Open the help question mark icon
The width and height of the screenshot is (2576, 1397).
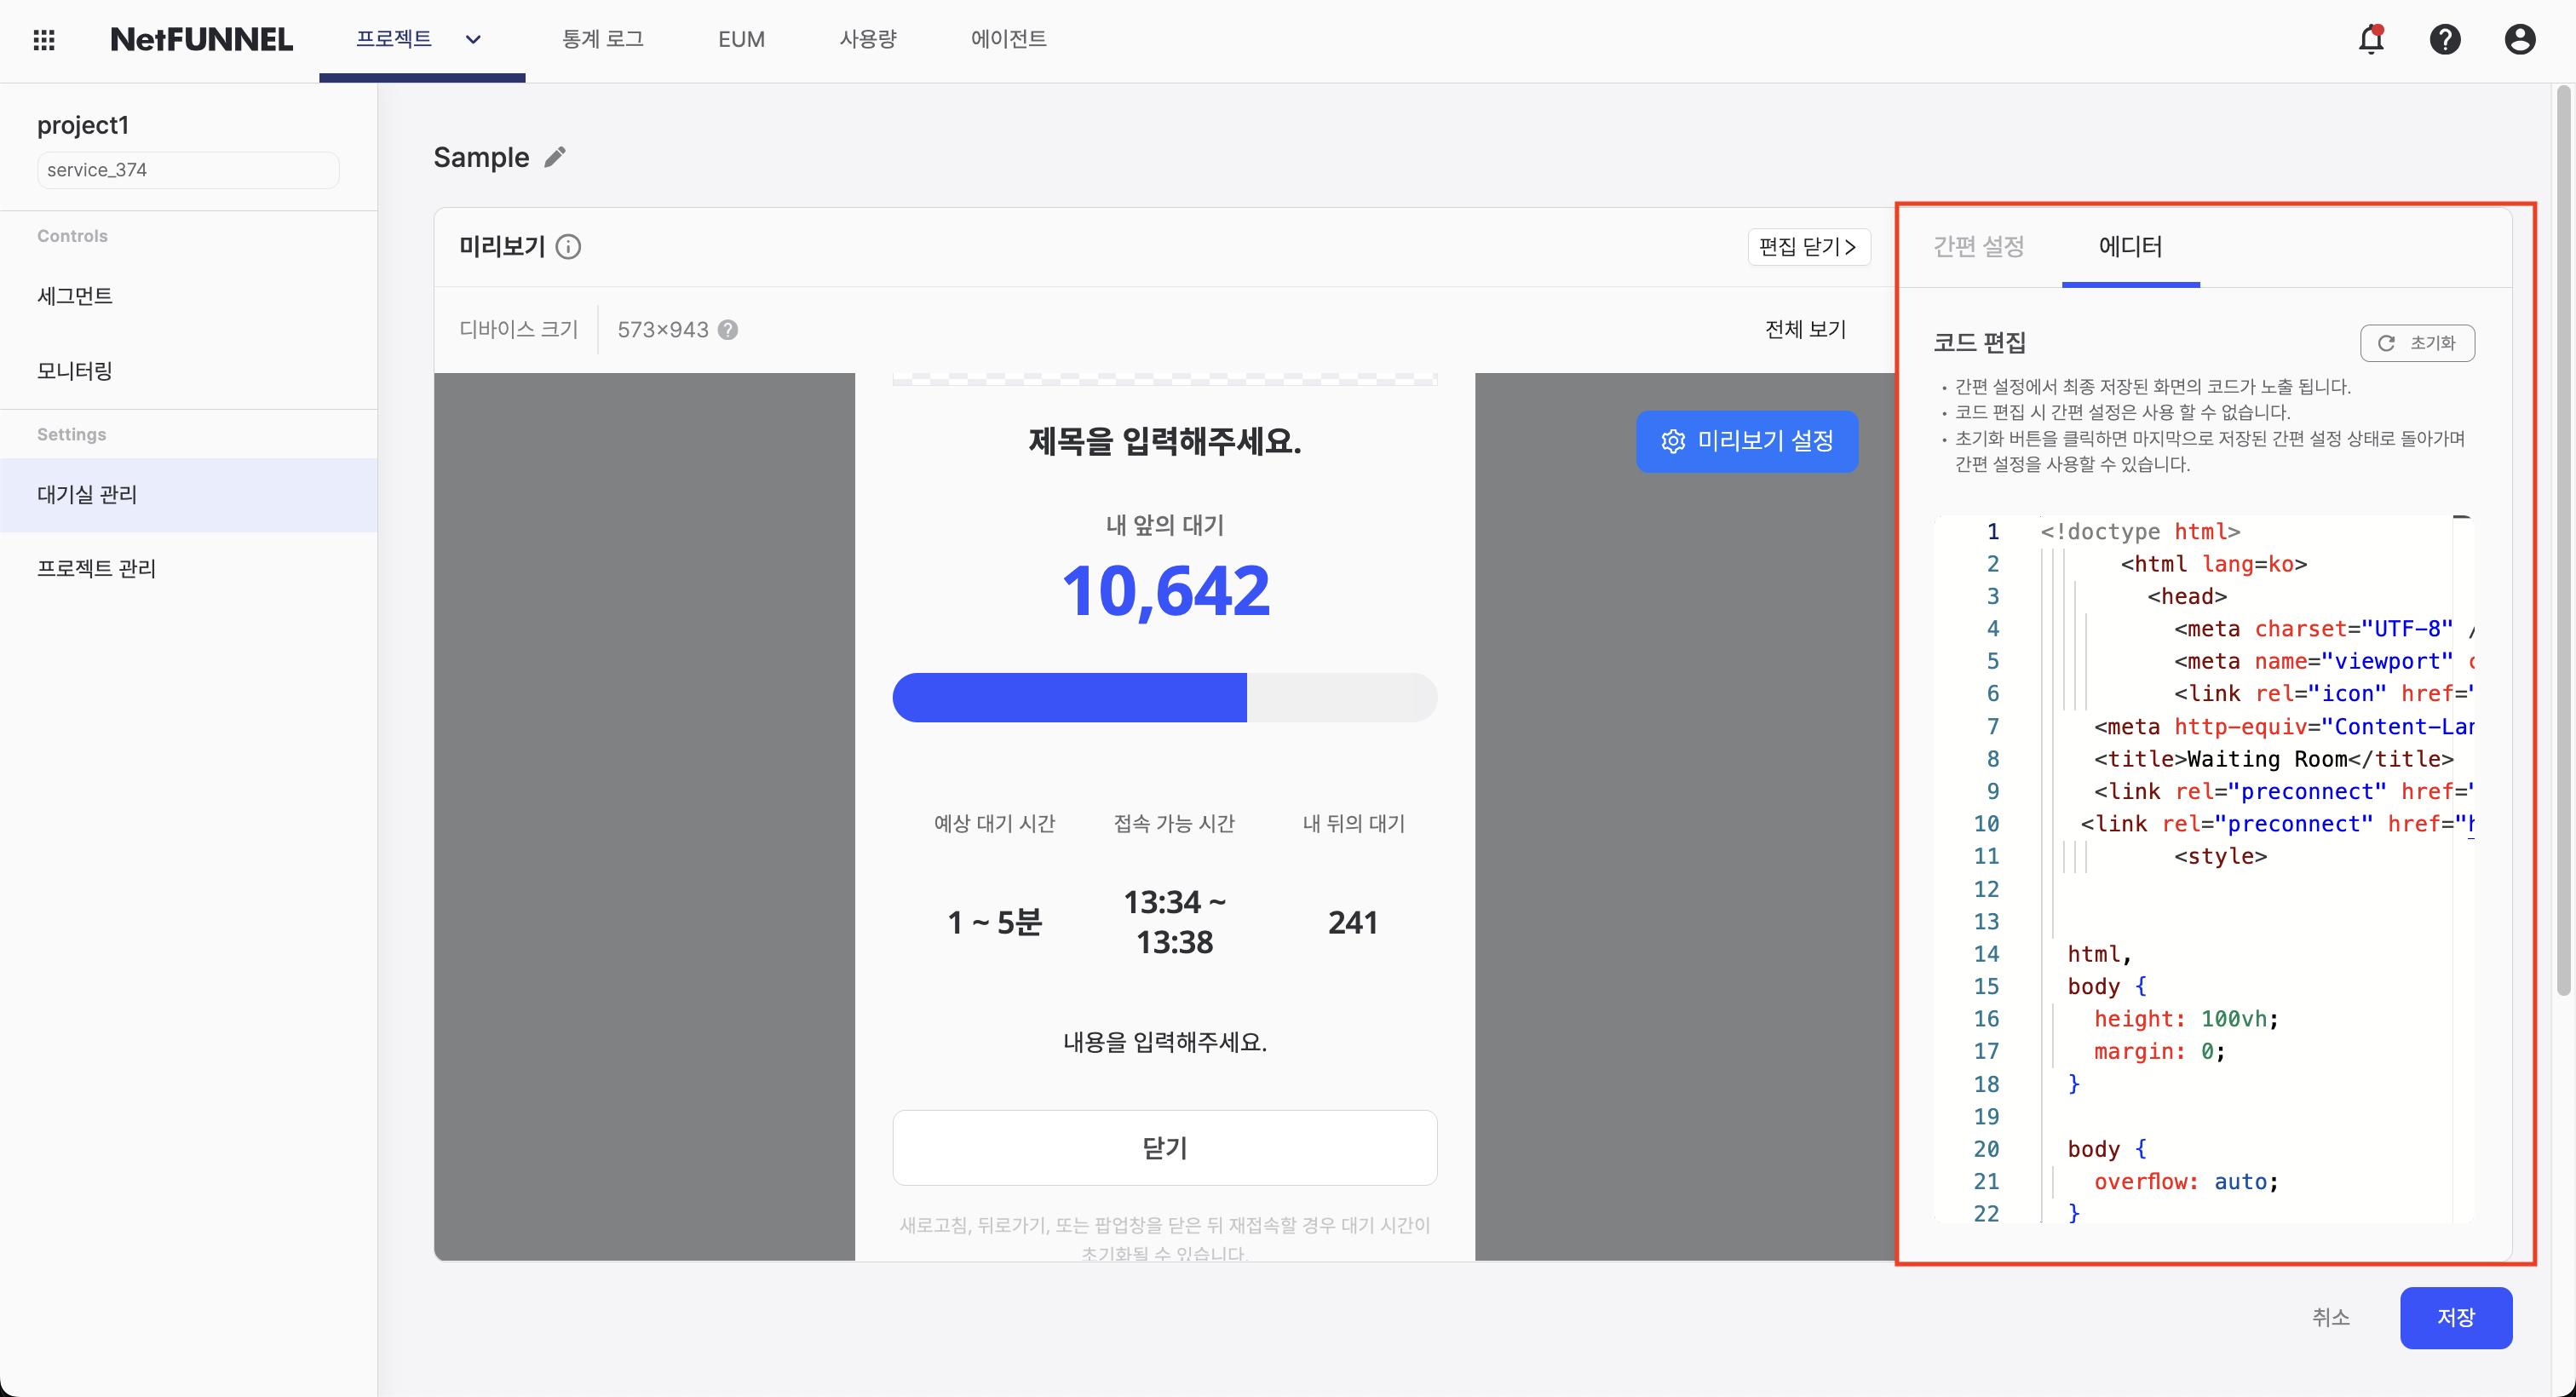click(2444, 40)
